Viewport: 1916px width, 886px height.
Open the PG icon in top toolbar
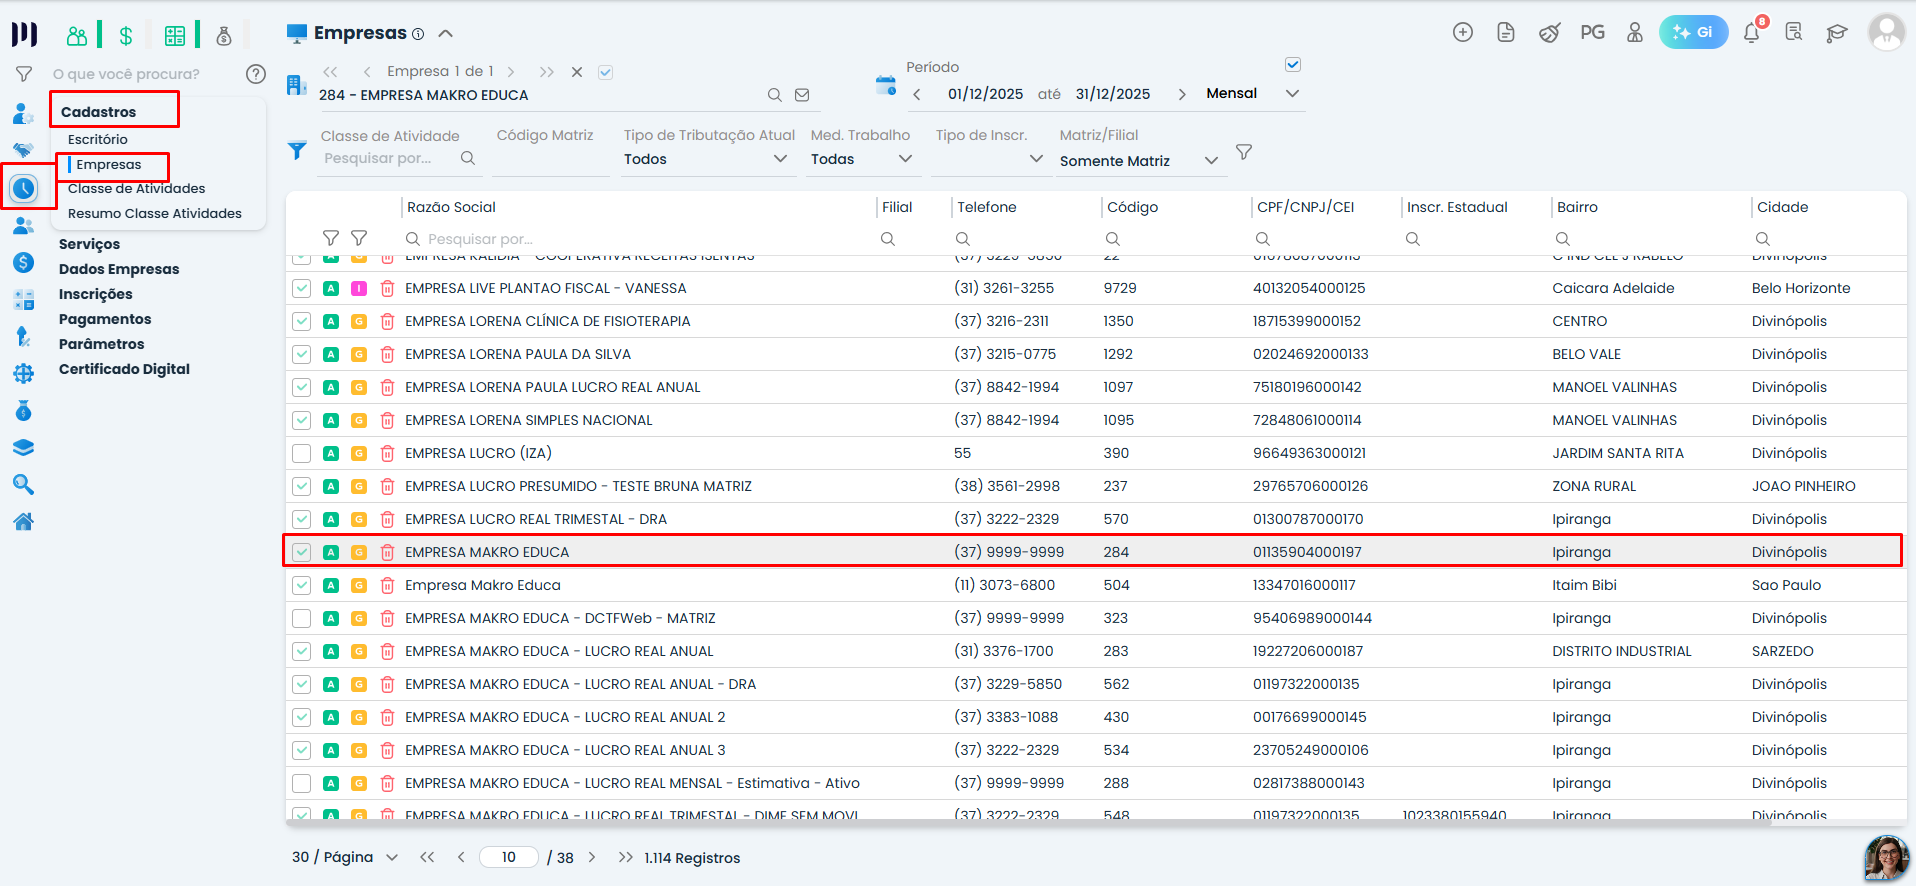coord(1592,33)
